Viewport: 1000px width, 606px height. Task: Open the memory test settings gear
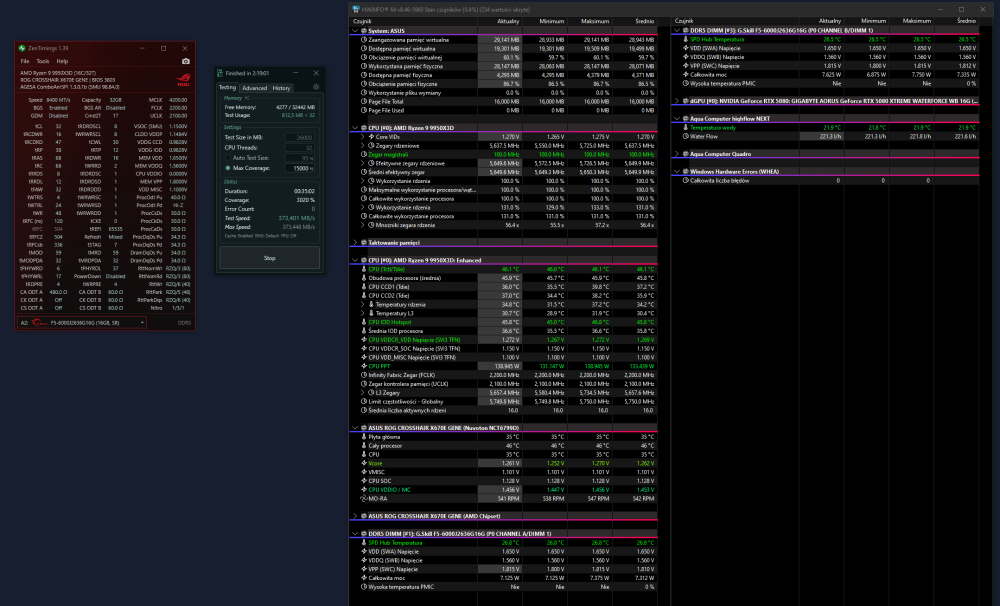[316, 87]
